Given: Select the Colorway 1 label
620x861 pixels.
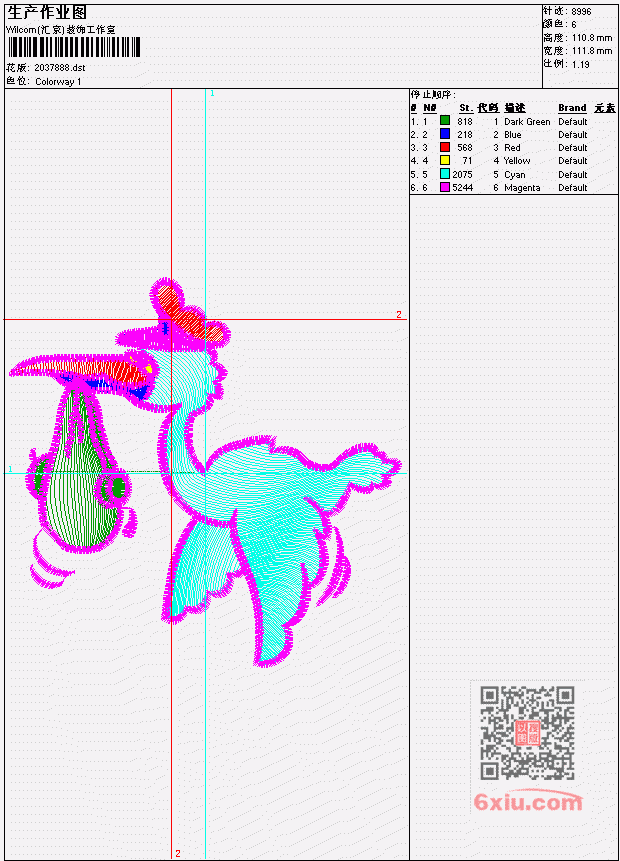Looking at the screenshot, I should [x=58, y=82].
